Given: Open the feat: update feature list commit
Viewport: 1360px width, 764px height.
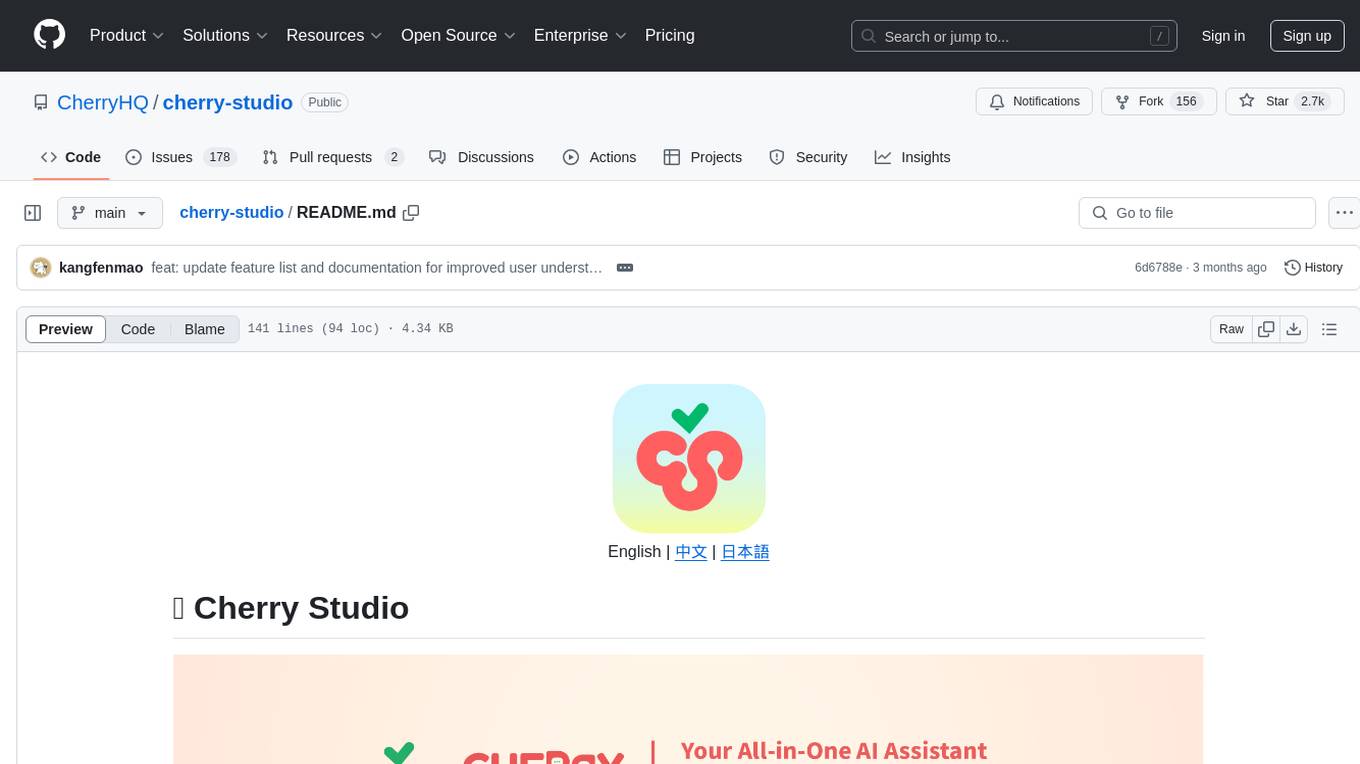Looking at the screenshot, I should pyautogui.click(x=377, y=267).
